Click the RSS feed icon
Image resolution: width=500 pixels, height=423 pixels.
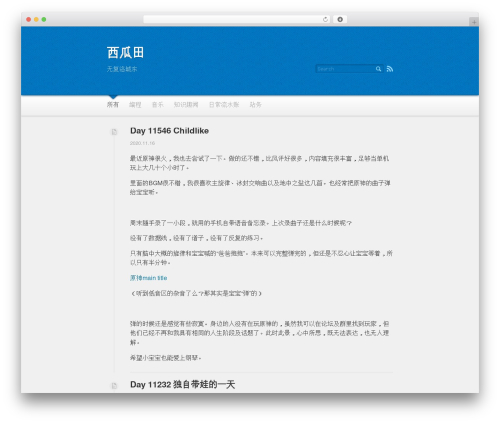(x=390, y=69)
